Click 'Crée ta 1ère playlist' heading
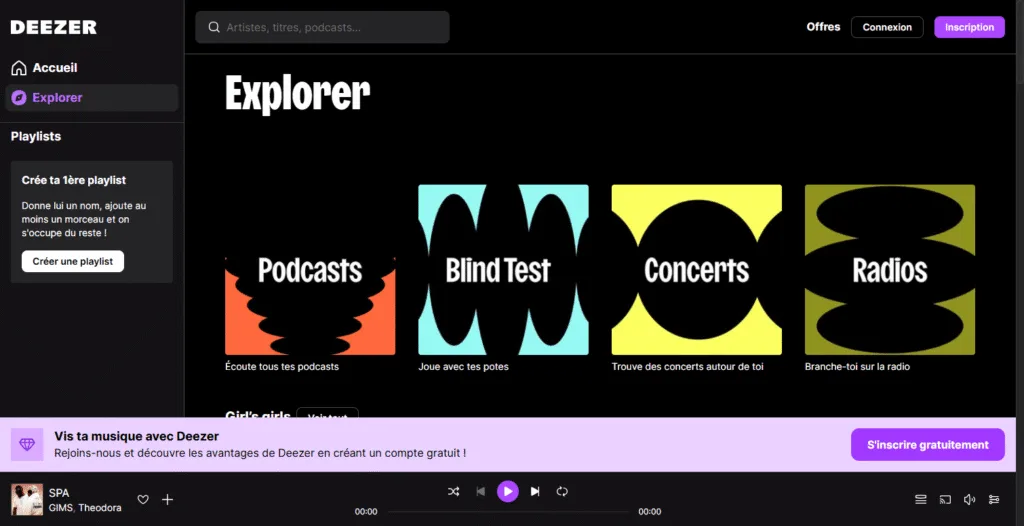 [x=74, y=180]
